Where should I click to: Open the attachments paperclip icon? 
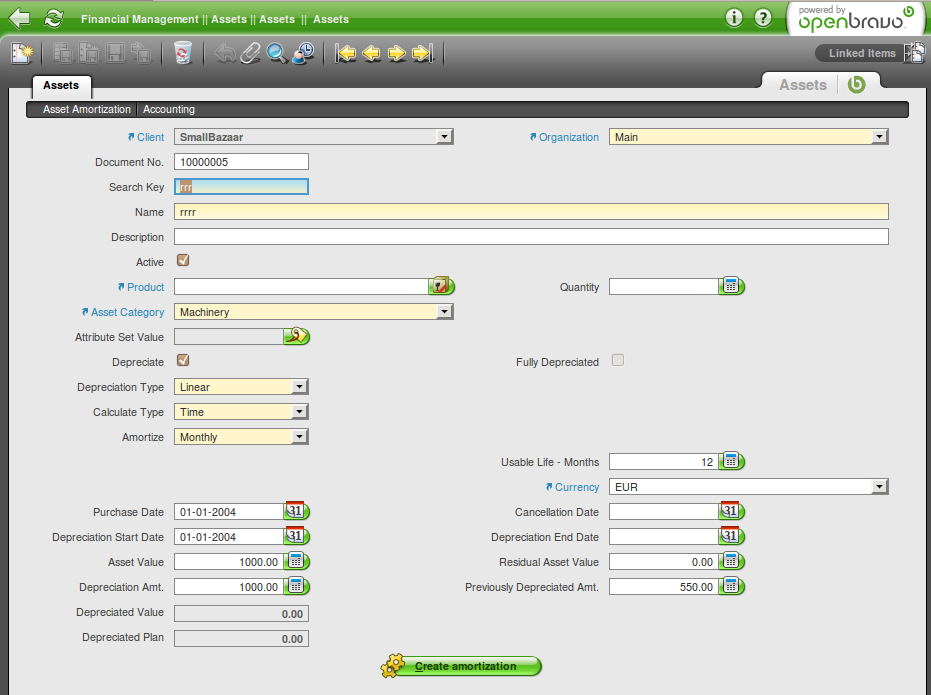coord(251,53)
